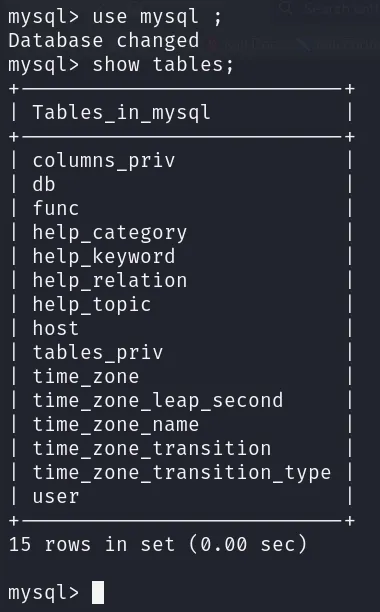Click the columns_priv table name
The image size is (380, 612).
tap(104, 161)
